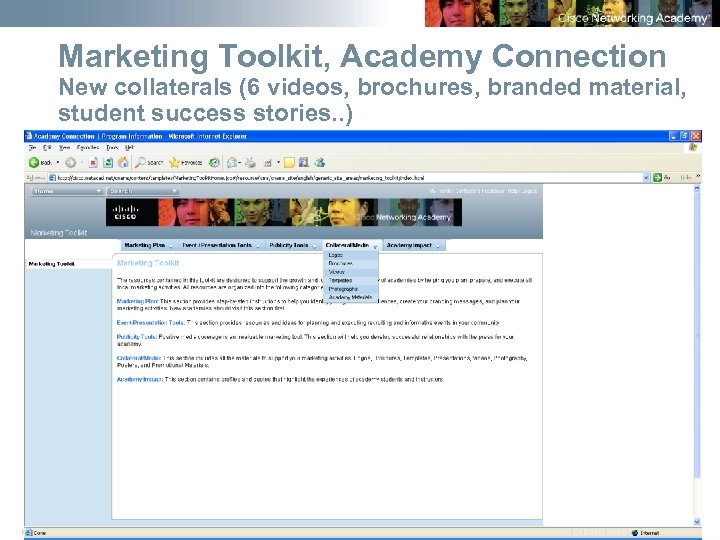Image resolution: width=720 pixels, height=540 pixels.
Task: Open the Marketing Plan tab
Action: click(x=148, y=245)
